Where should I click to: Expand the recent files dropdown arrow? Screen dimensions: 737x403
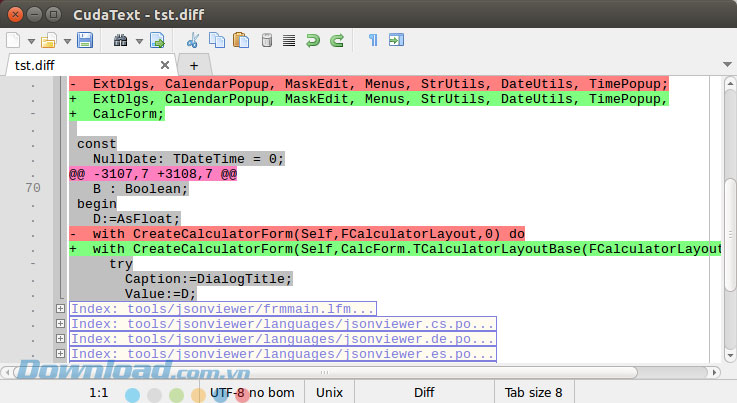point(67,41)
